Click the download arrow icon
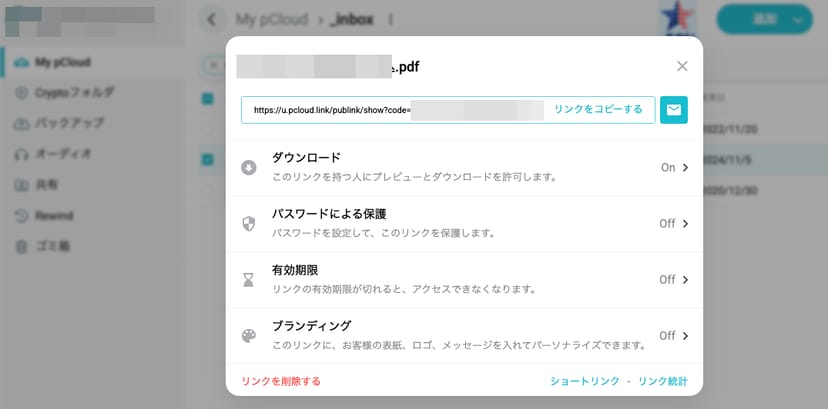 click(x=249, y=167)
